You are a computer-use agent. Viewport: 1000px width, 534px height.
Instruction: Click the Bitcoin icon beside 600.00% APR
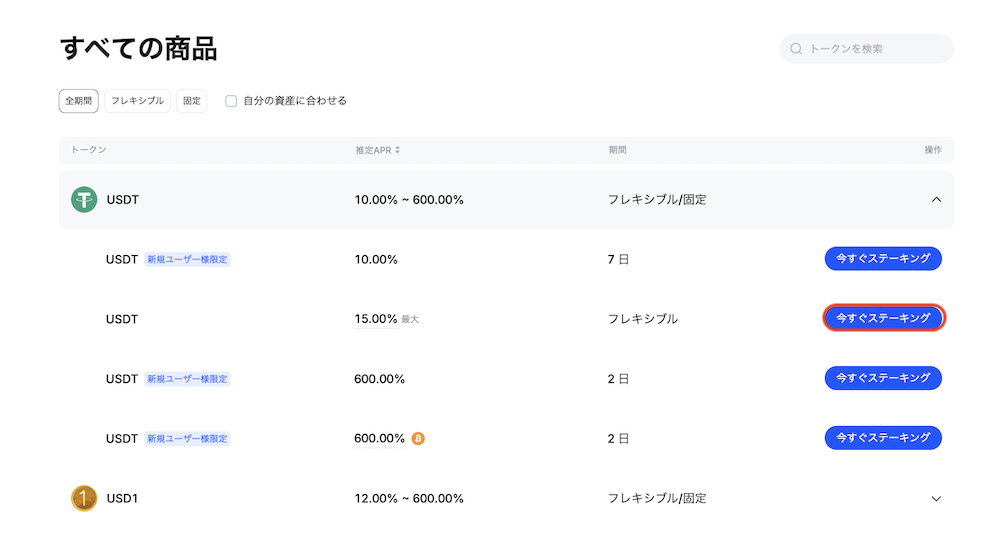(x=418, y=438)
